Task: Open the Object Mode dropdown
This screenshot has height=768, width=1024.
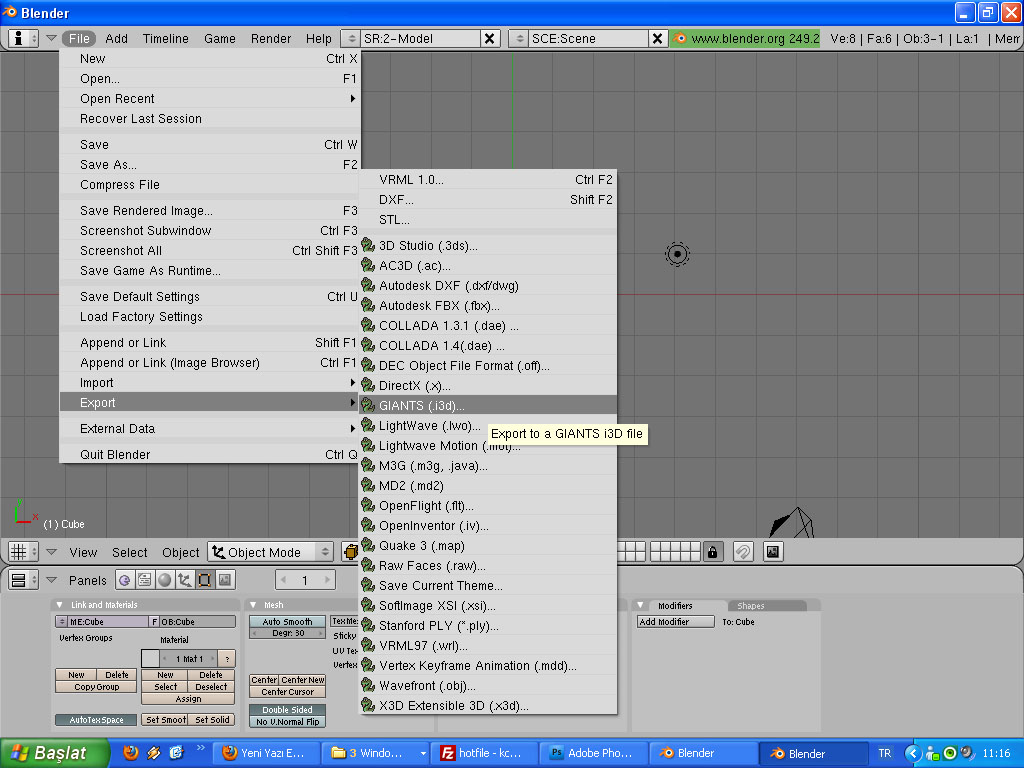Action: (270, 552)
